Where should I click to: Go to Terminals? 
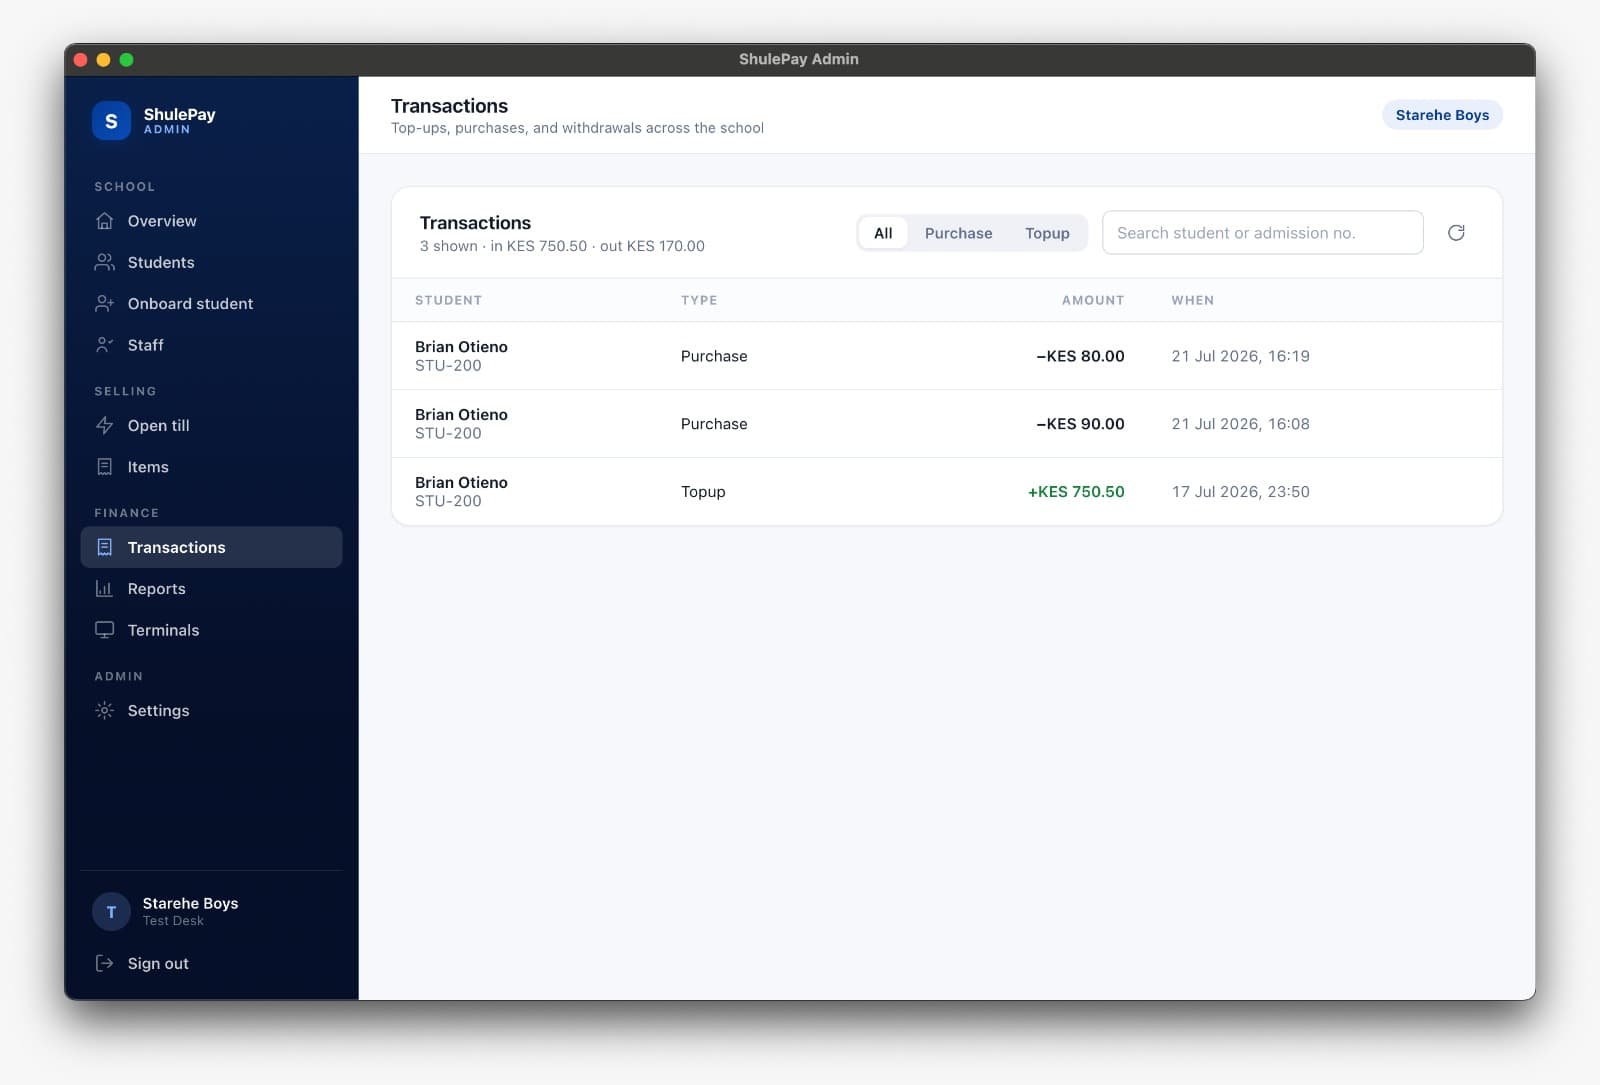[x=211, y=630]
